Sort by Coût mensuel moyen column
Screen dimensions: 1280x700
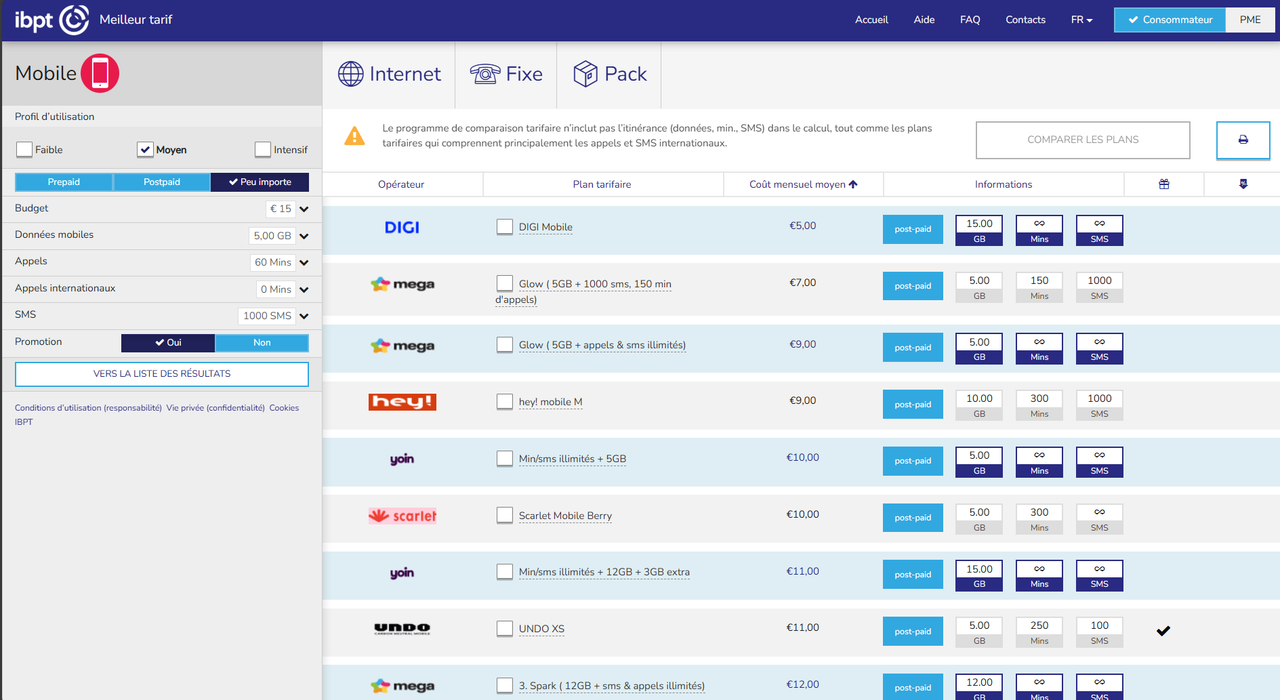[x=803, y=184]
